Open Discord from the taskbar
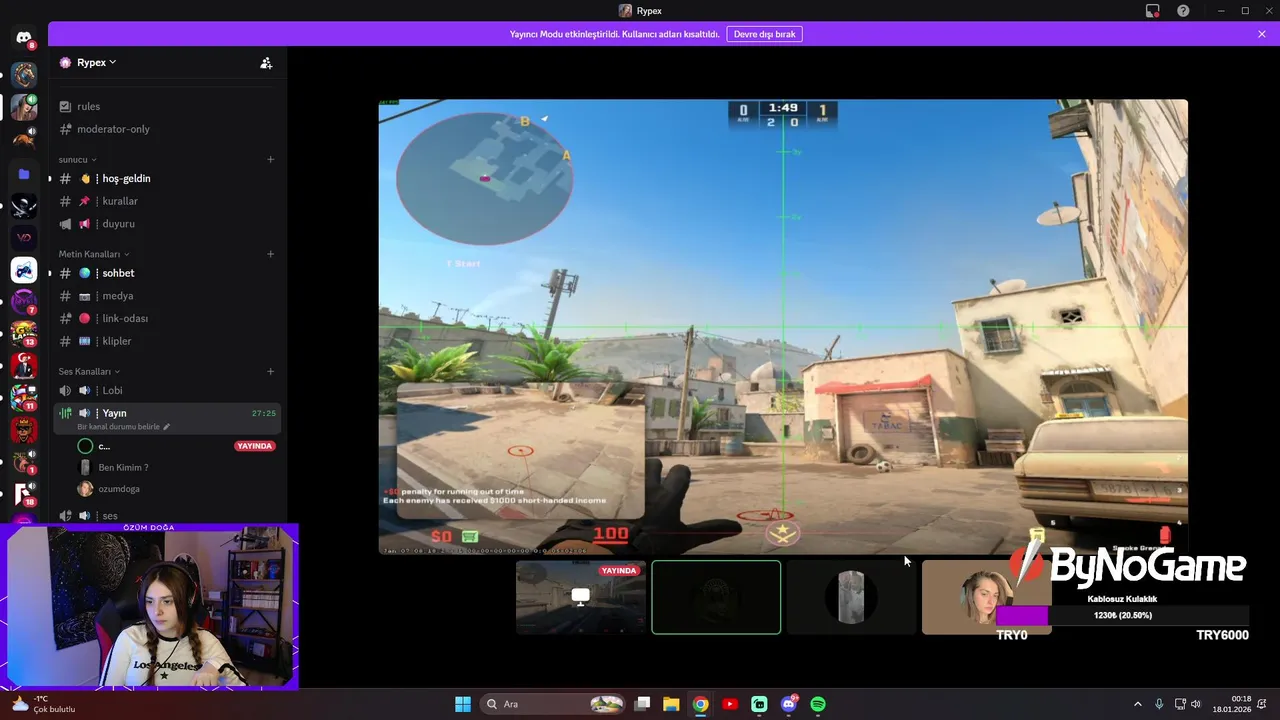Viewport: 1280px width, 720px height. [x=789, y=704]
